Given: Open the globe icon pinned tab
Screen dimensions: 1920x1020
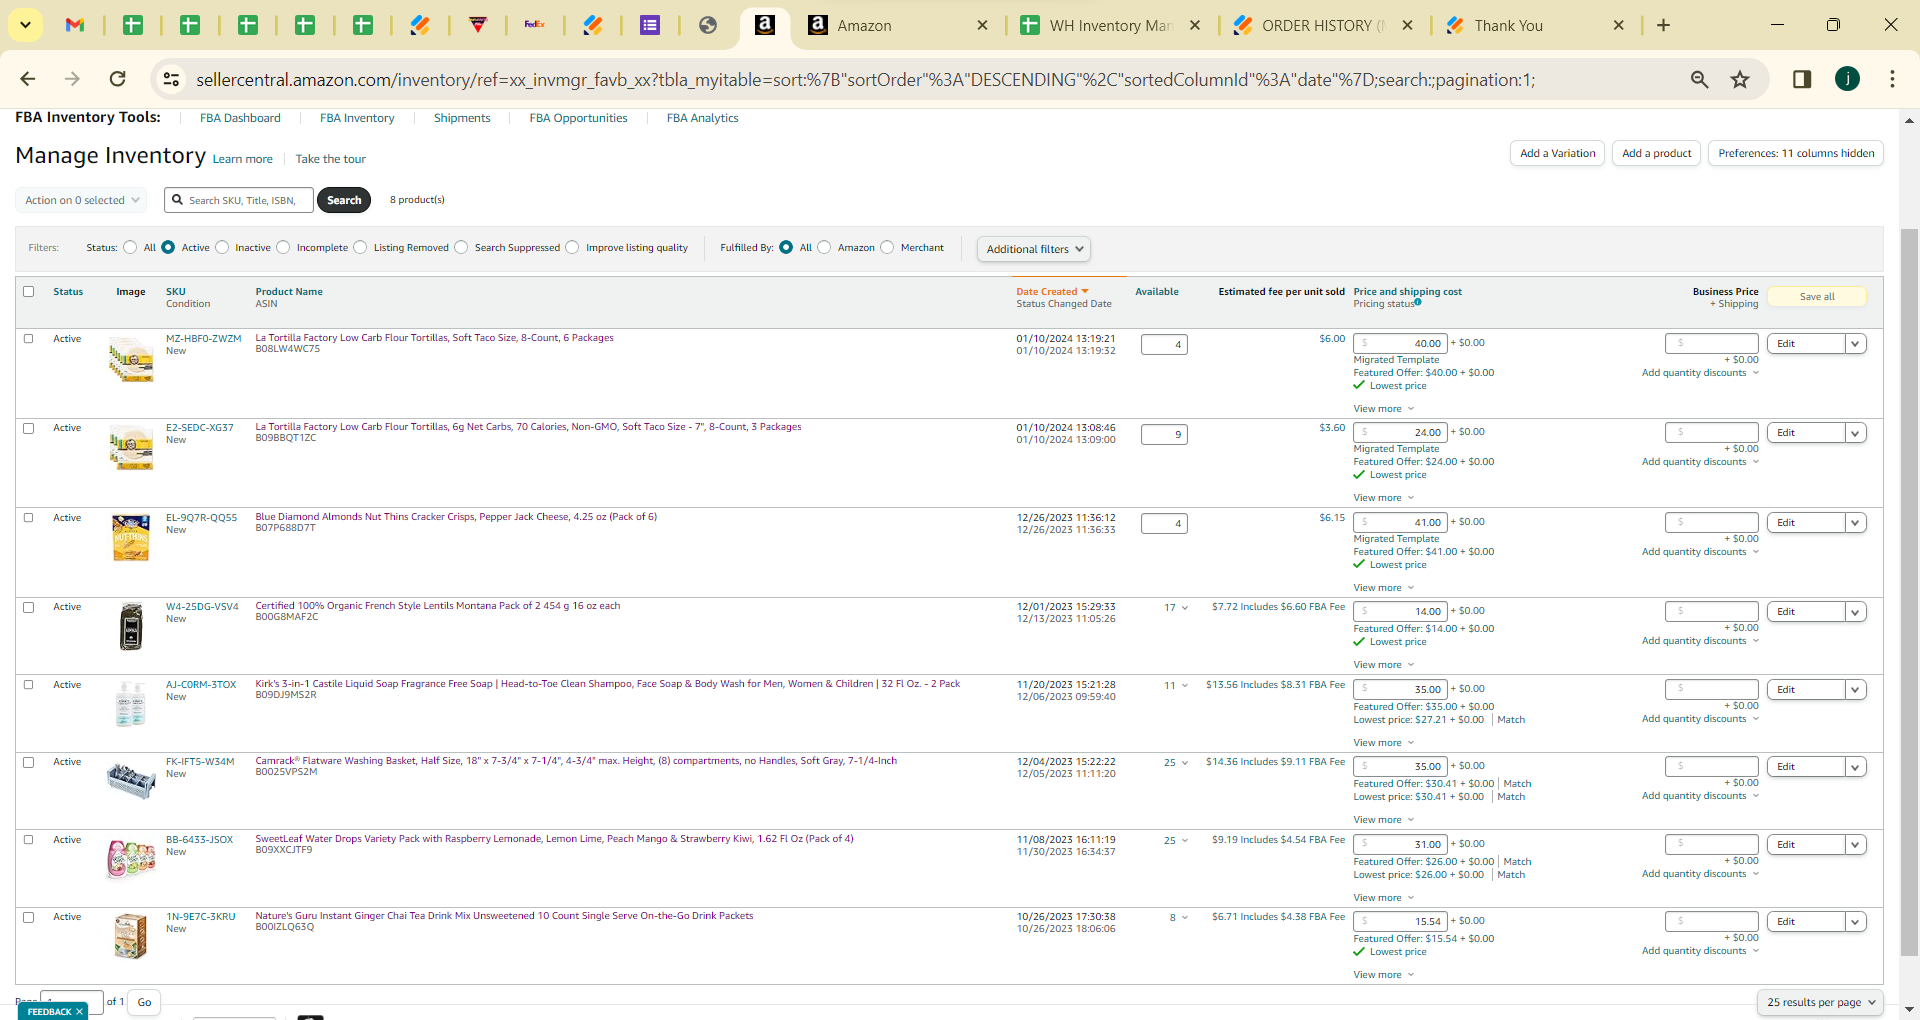Looking at the screenshot, I should coord(708,25).
